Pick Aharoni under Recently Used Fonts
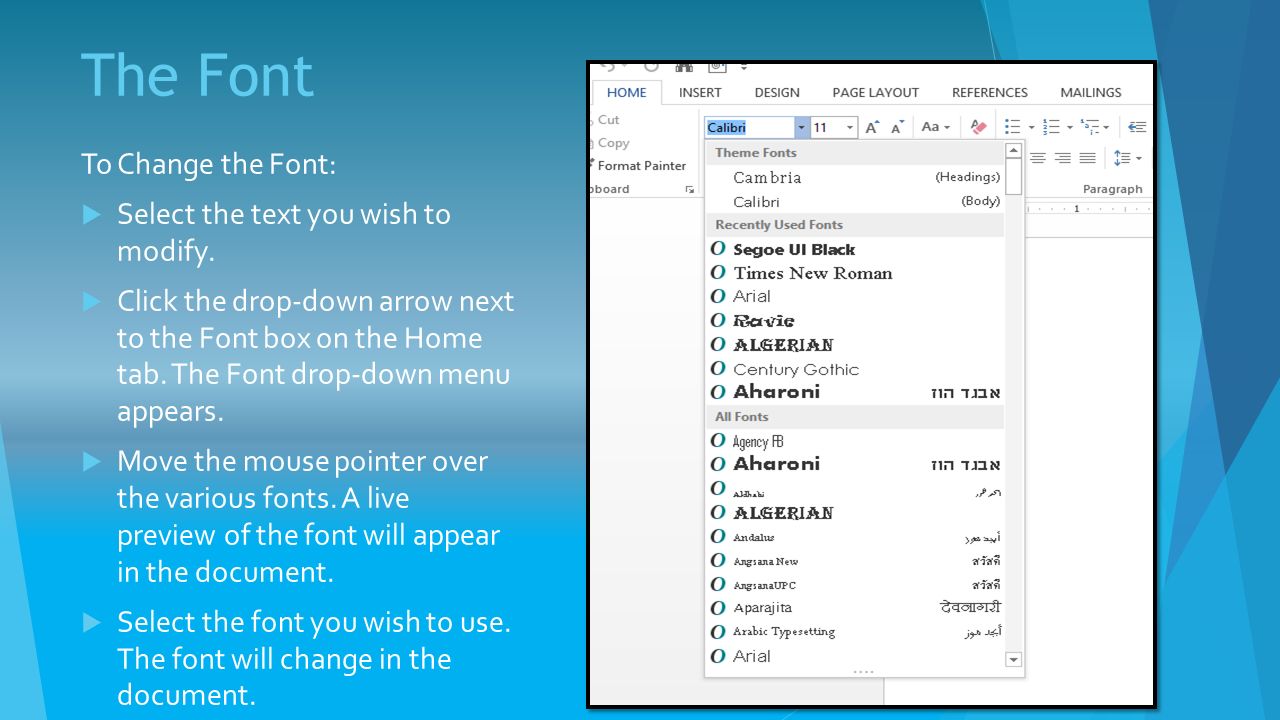Screen dimensions: 1280x720 854,392
